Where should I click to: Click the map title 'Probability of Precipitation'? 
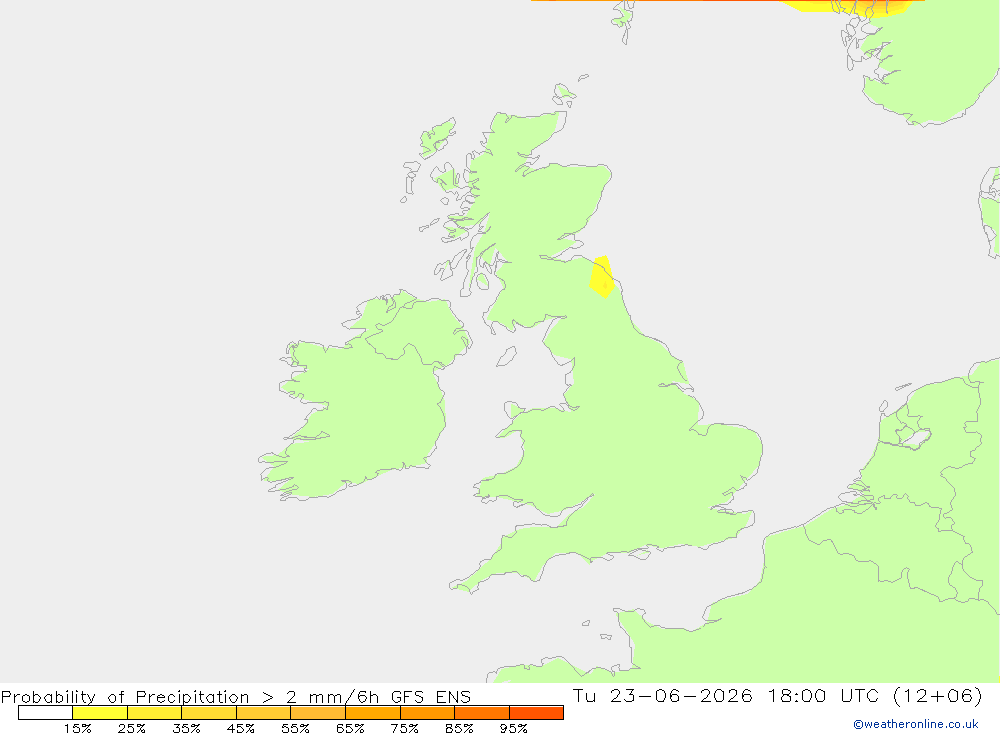pos(125,697)
